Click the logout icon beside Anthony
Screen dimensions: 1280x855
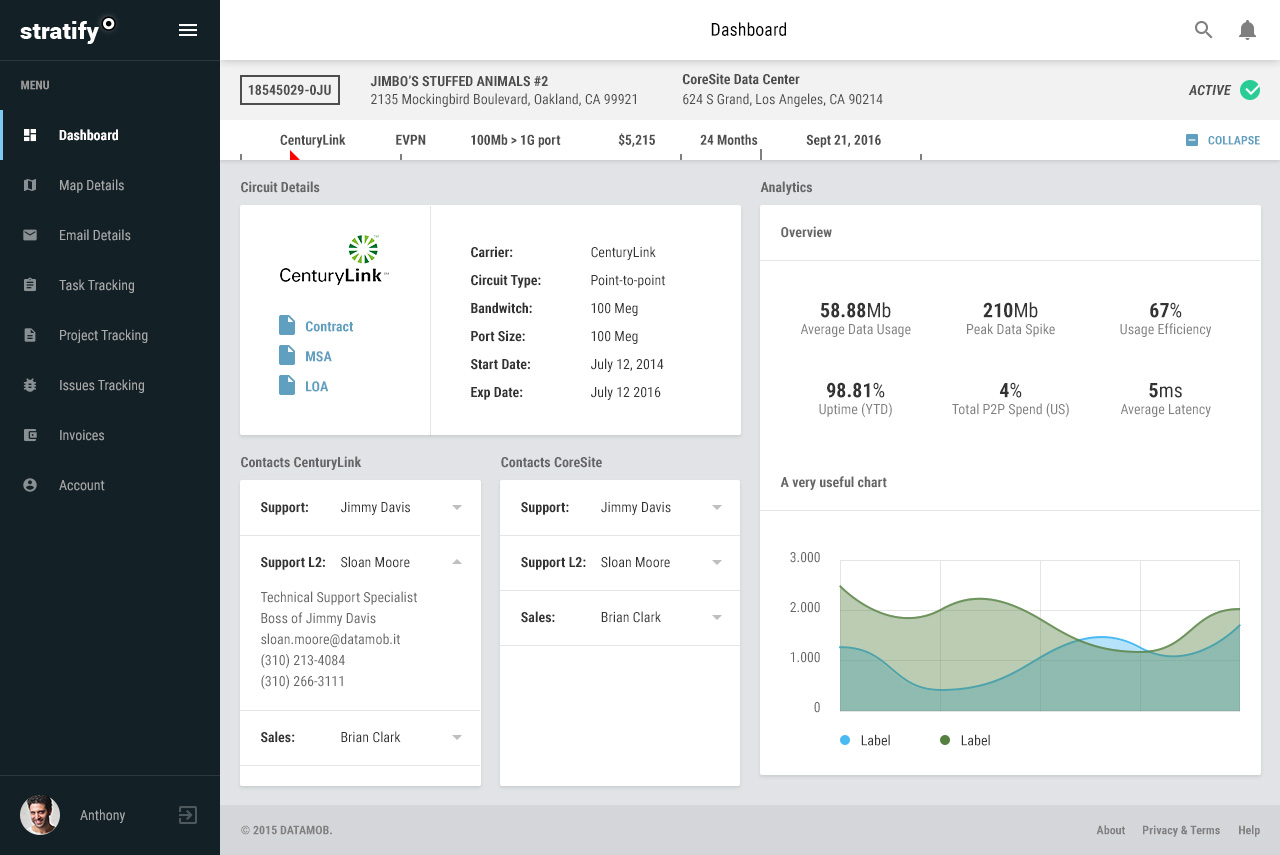pos(188,815)
